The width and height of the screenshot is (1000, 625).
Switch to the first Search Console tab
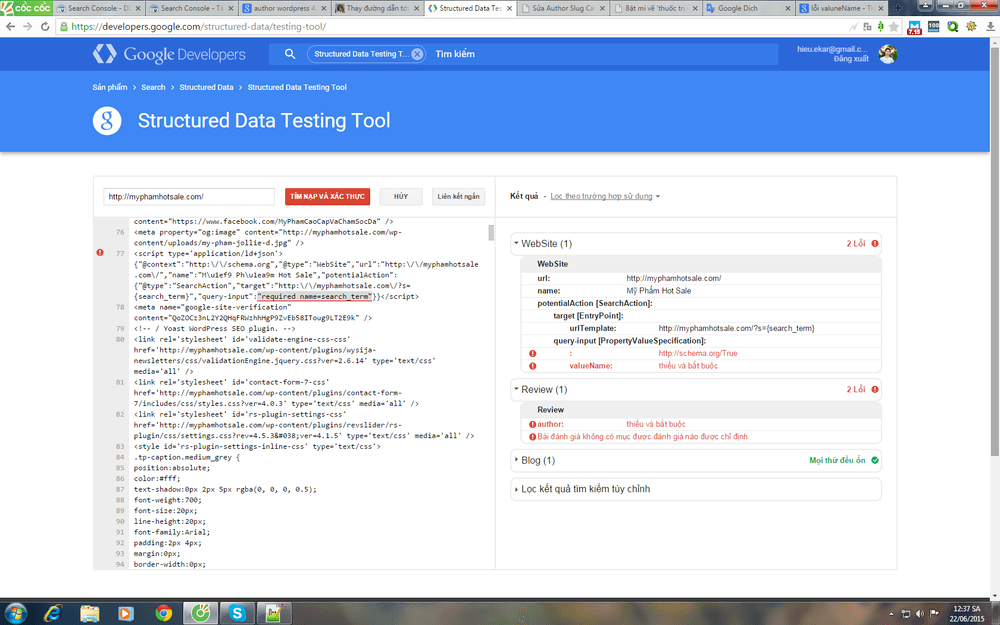(99, 8)
